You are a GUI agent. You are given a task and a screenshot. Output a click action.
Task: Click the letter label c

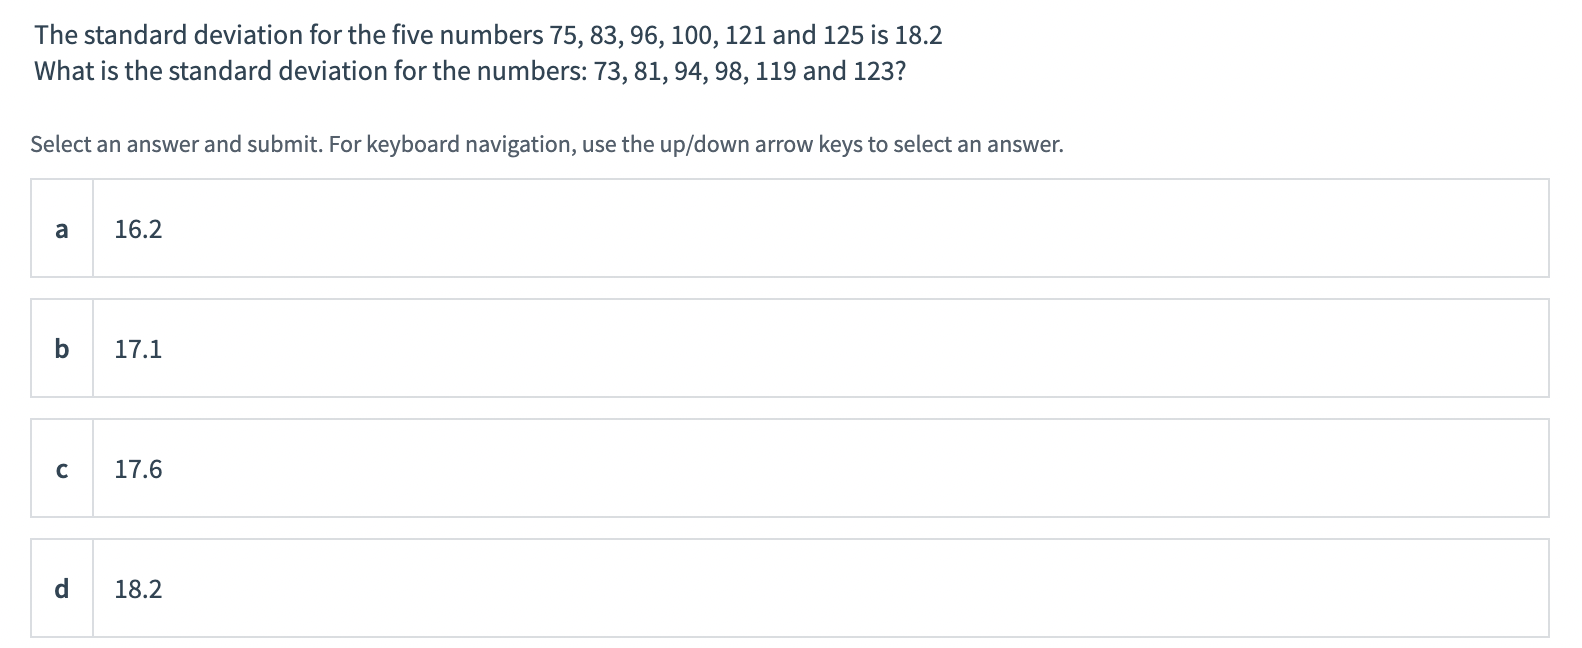click(62, 469)
